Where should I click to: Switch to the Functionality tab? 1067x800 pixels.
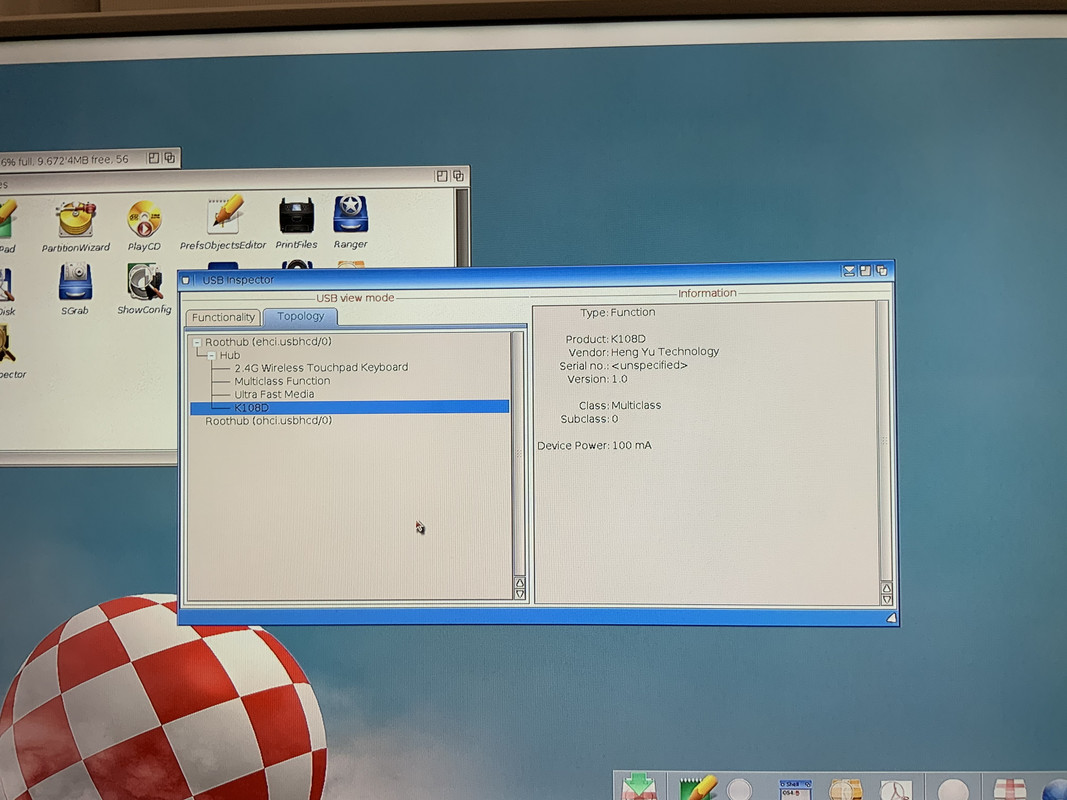coord(223,318)
